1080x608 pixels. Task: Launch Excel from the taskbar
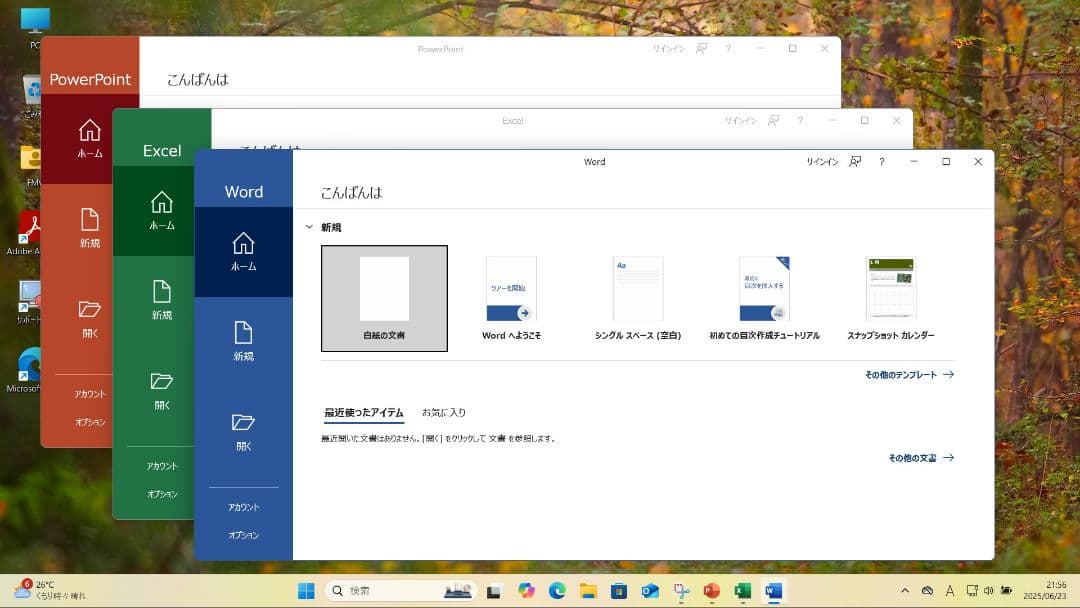[743, 590]
